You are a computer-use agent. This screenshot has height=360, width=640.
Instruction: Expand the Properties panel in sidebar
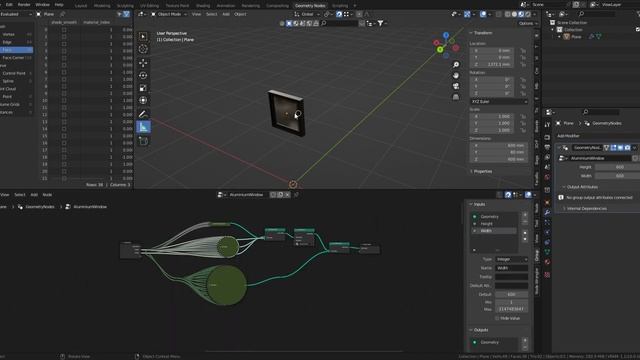tap(482, 171)
